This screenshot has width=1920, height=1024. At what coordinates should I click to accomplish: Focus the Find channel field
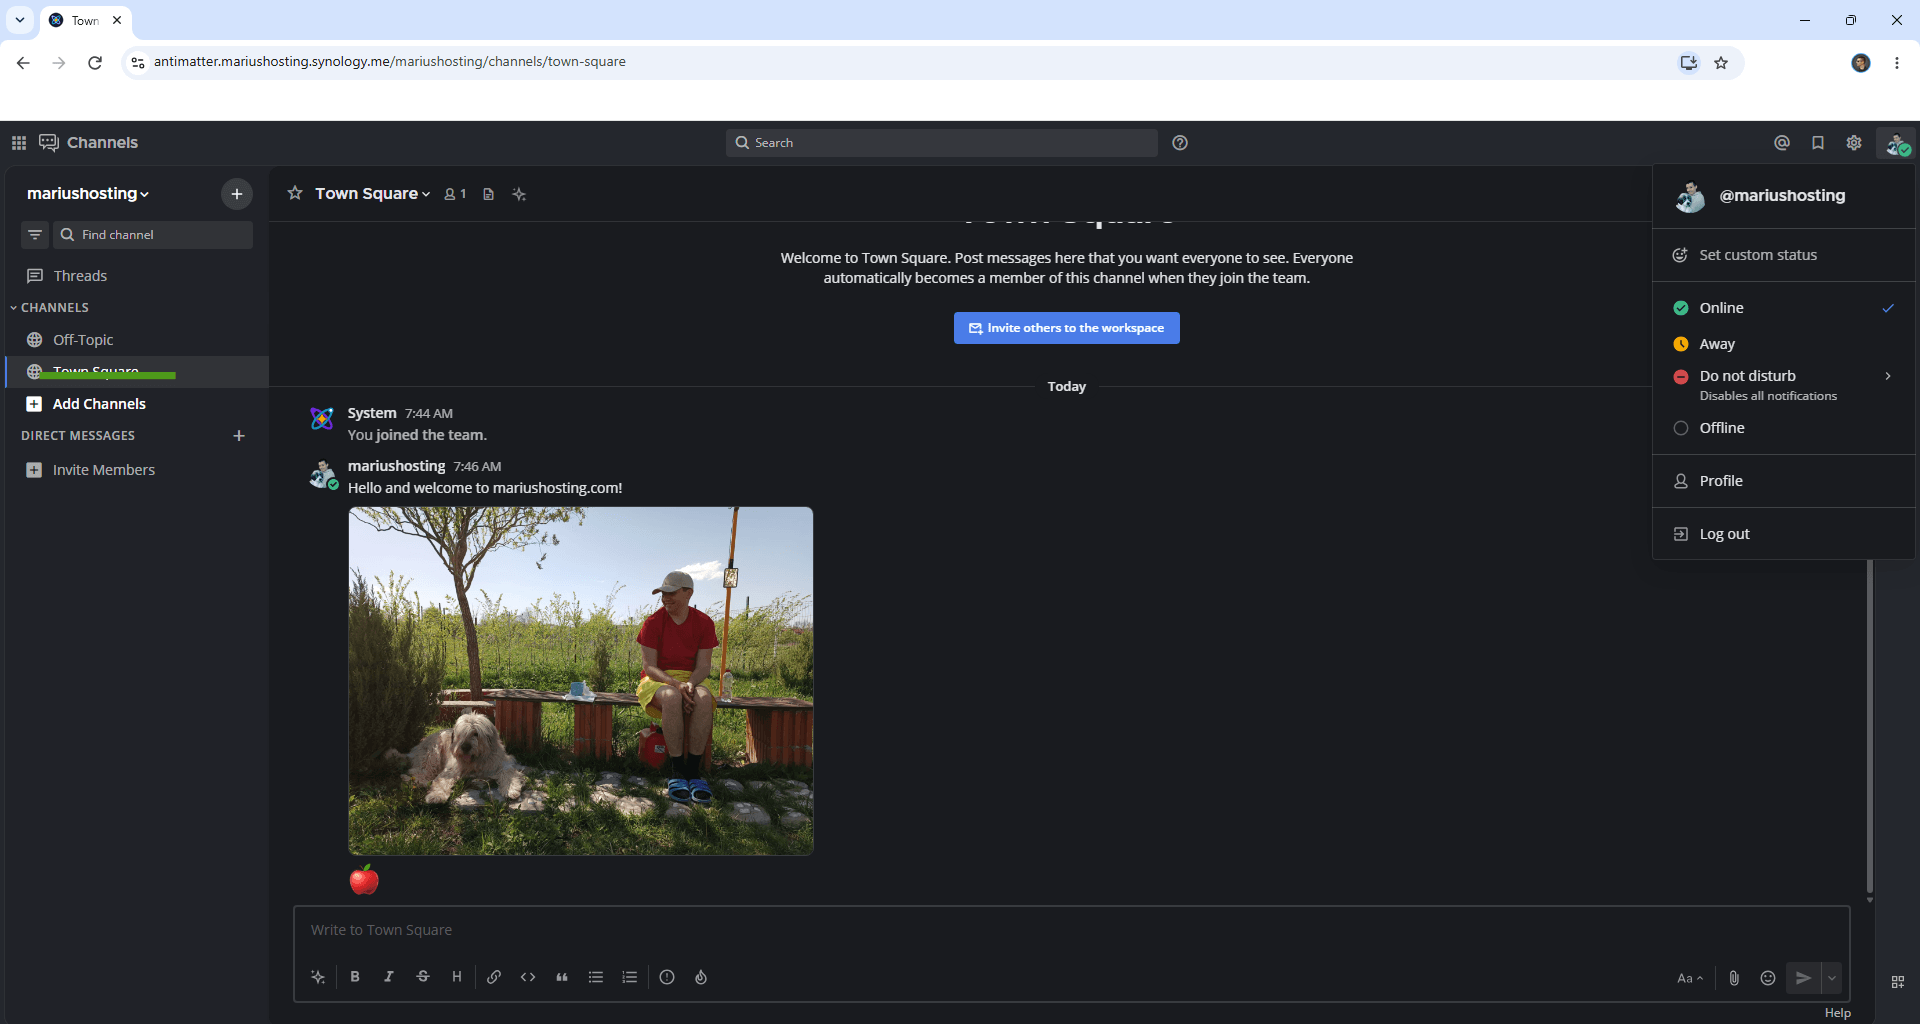(152, 235)
